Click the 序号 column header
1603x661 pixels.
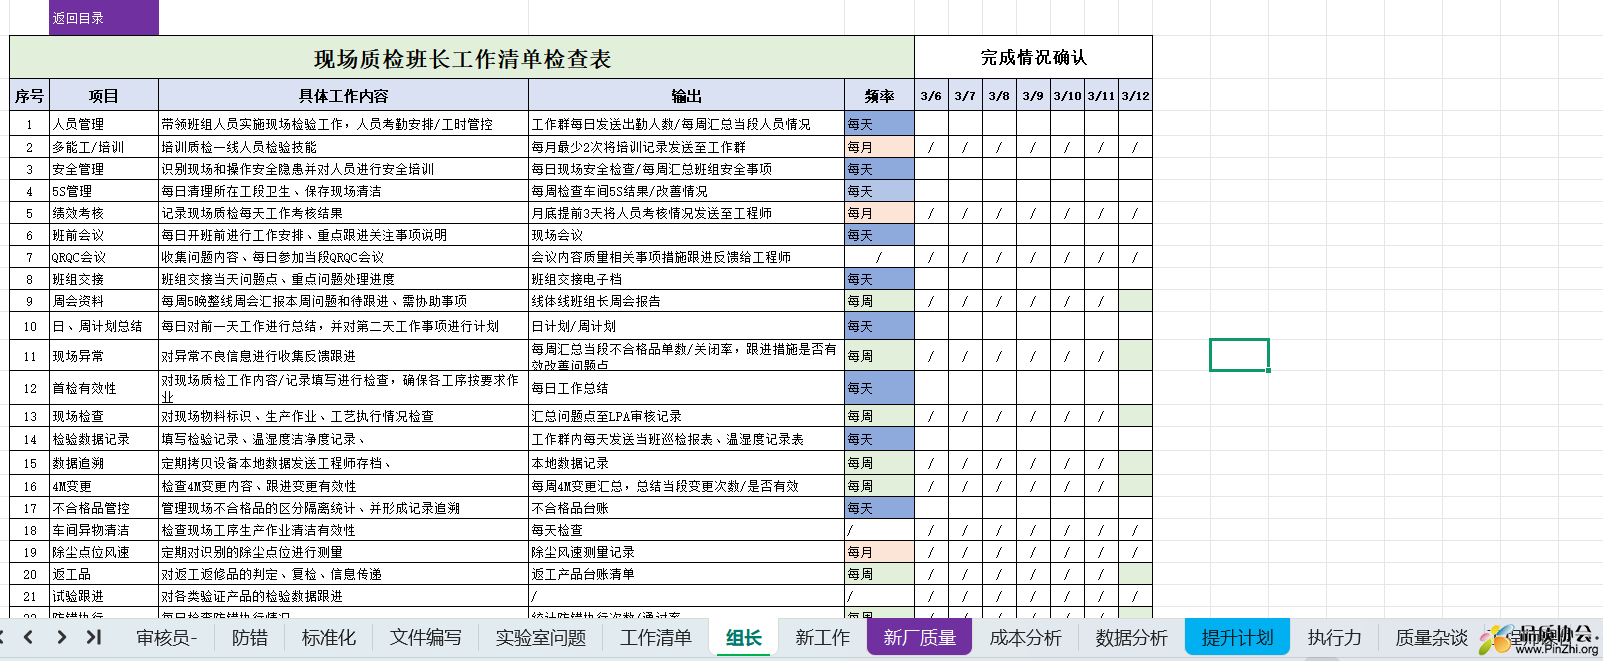(30, 95)
